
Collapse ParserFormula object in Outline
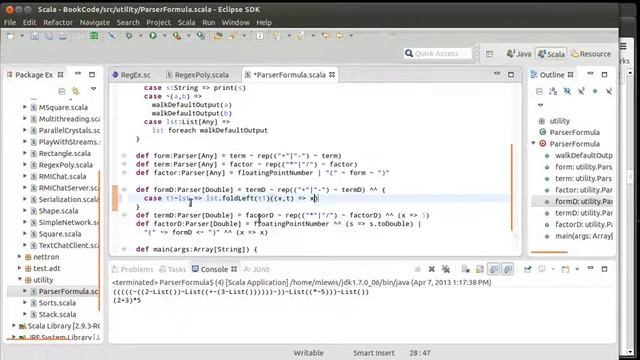tap(533, 143)
